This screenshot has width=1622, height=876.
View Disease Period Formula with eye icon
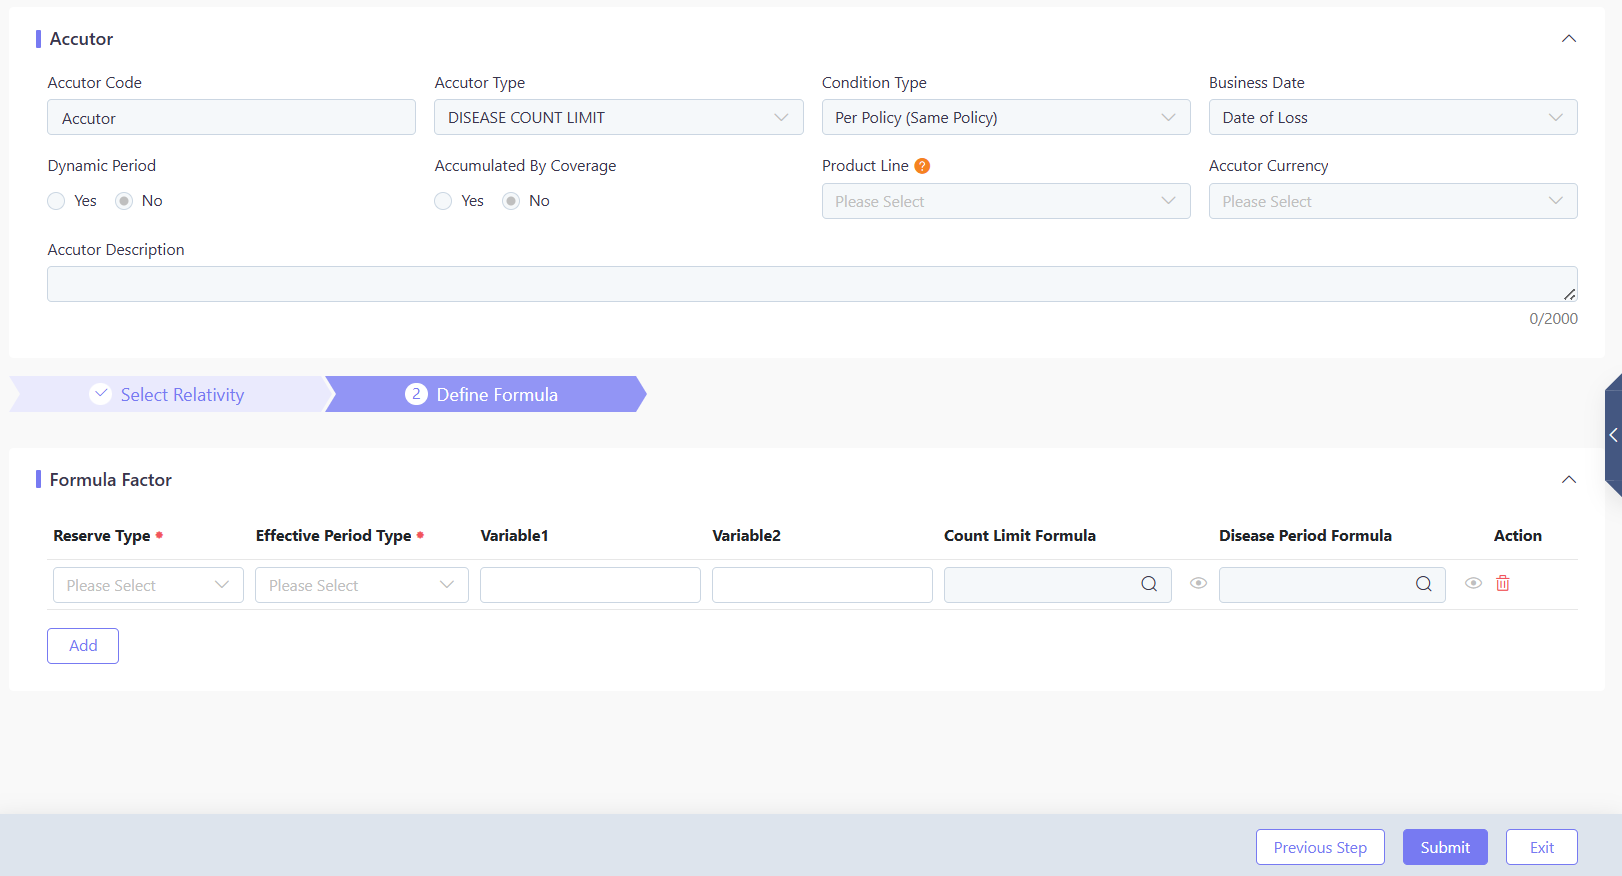(x=1473, y=583)
